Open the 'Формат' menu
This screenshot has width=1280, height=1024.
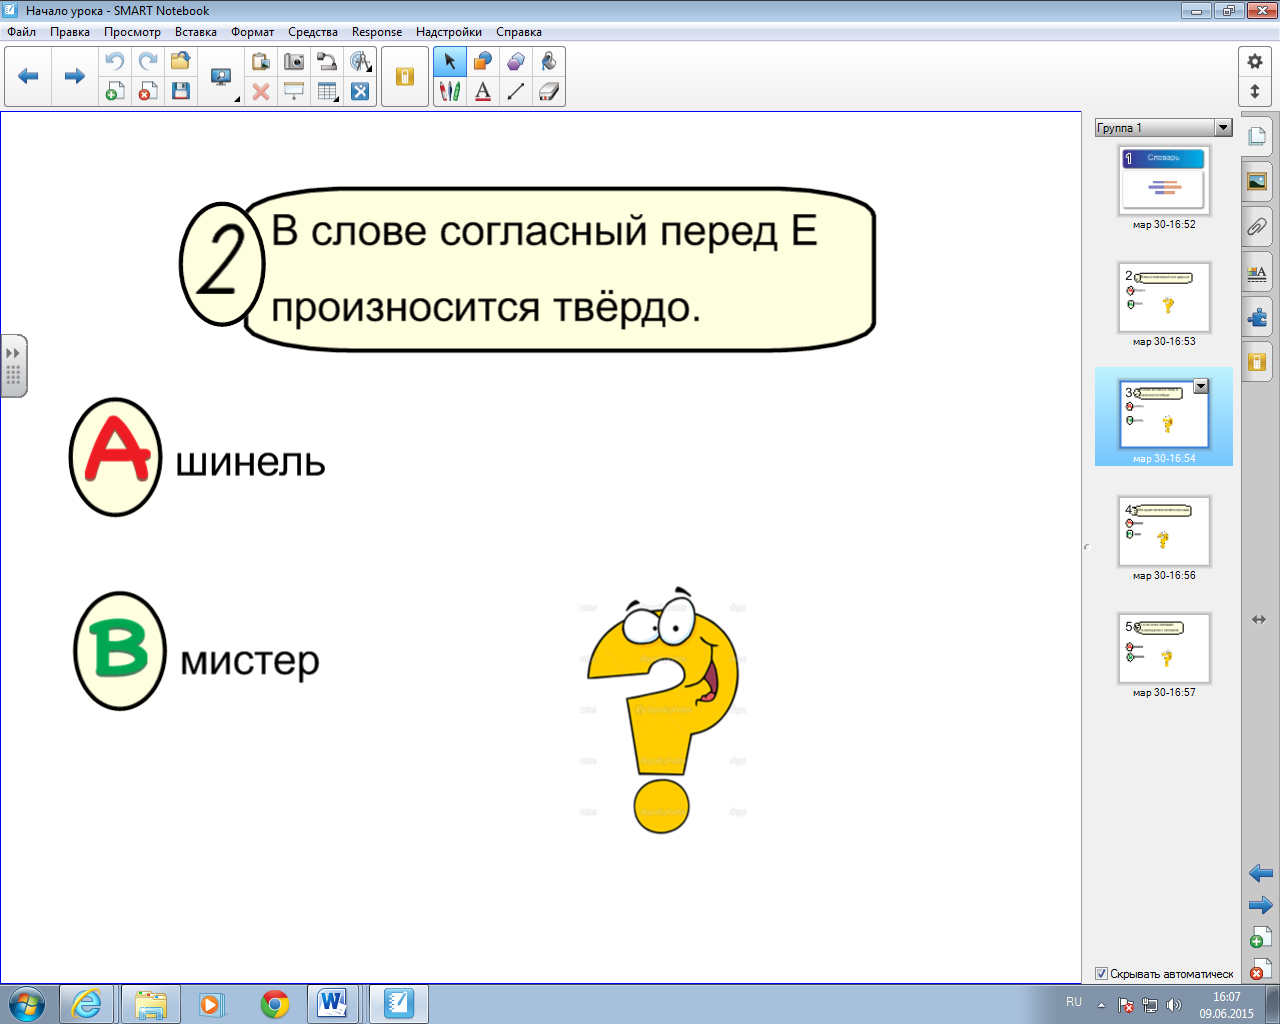coord(252,32)
